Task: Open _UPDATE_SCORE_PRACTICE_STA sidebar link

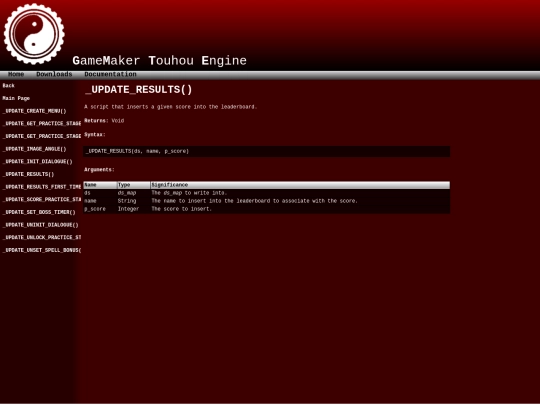Action: pyautogui.click(x=42, y=200)
